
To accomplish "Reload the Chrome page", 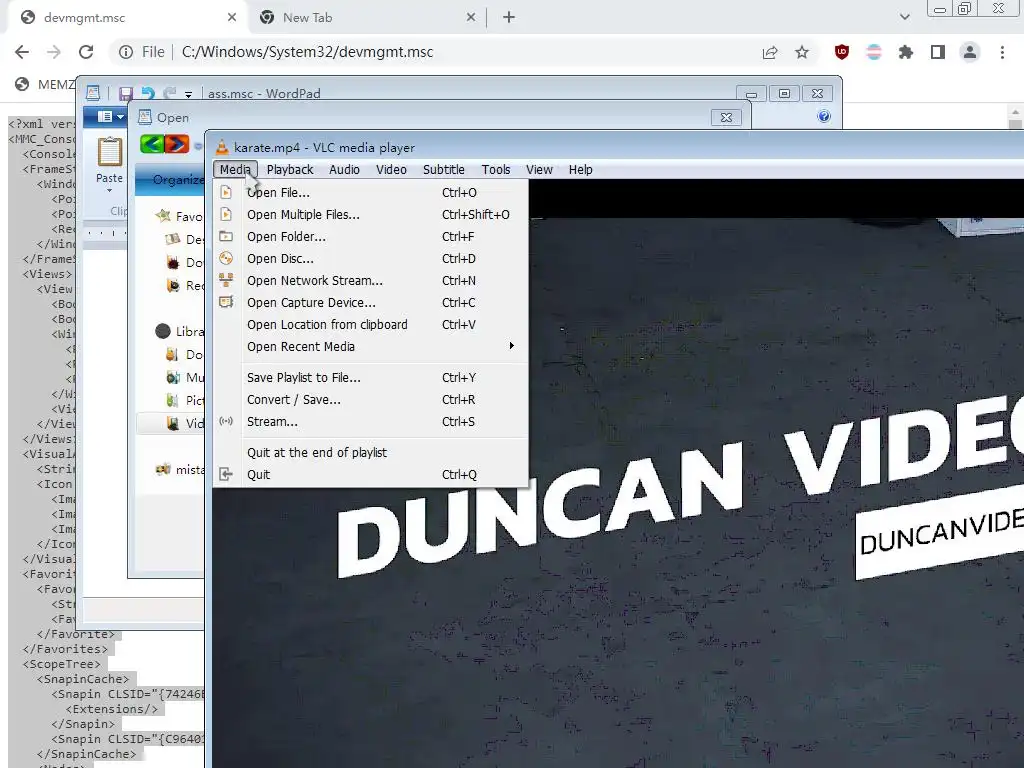I will [86, 52].
